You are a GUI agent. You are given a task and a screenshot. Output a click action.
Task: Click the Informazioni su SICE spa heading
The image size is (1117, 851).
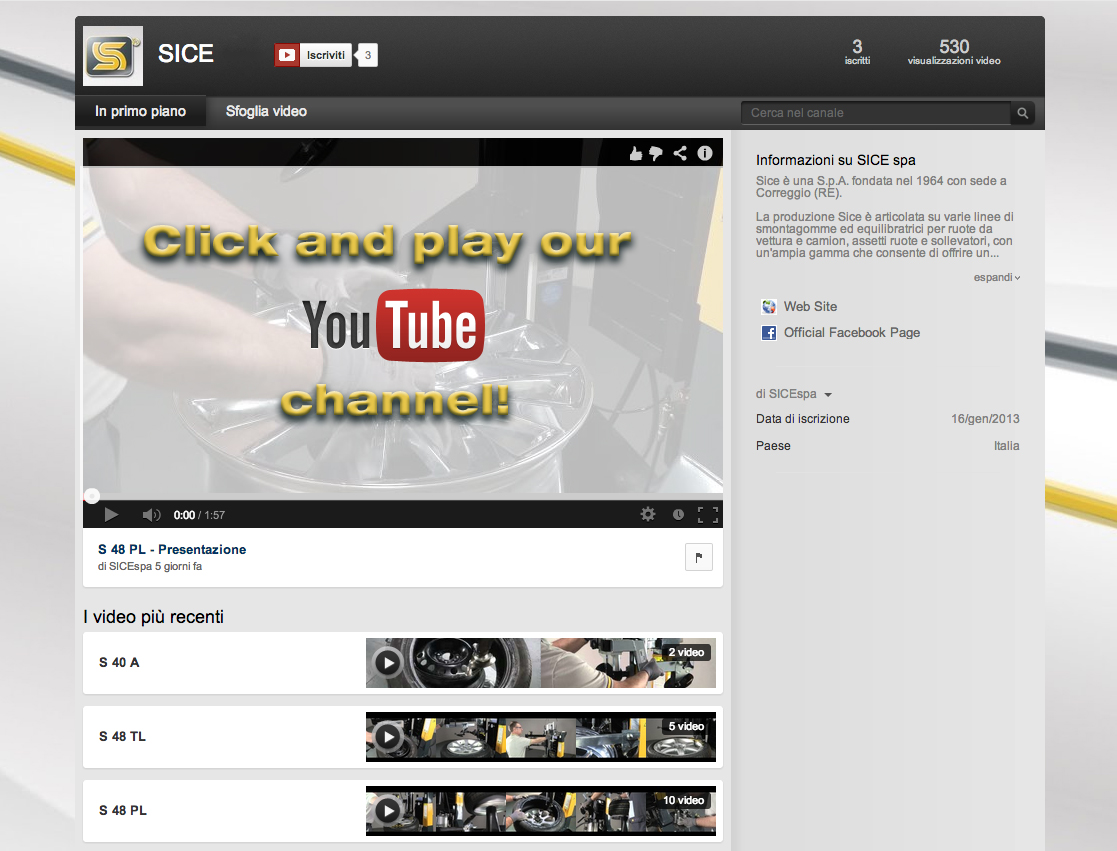836,160
